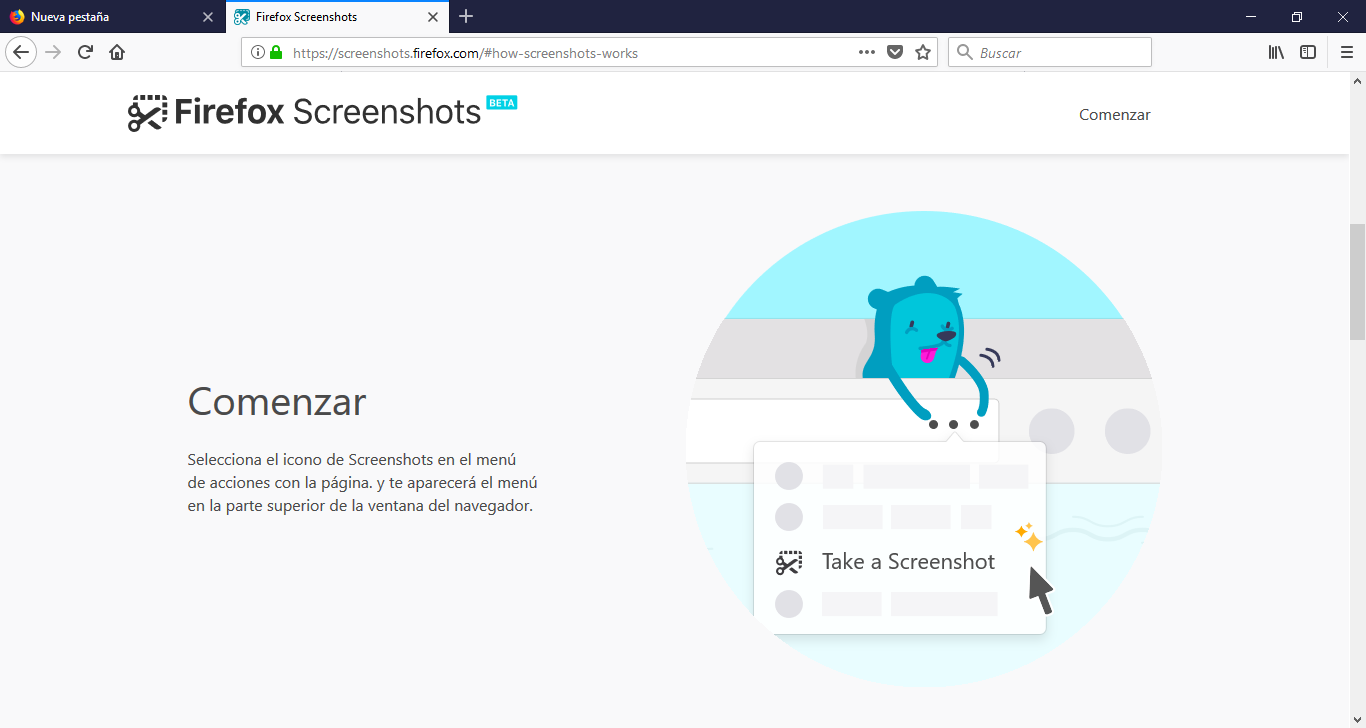Show the sidebars panel

point(1308,52)
